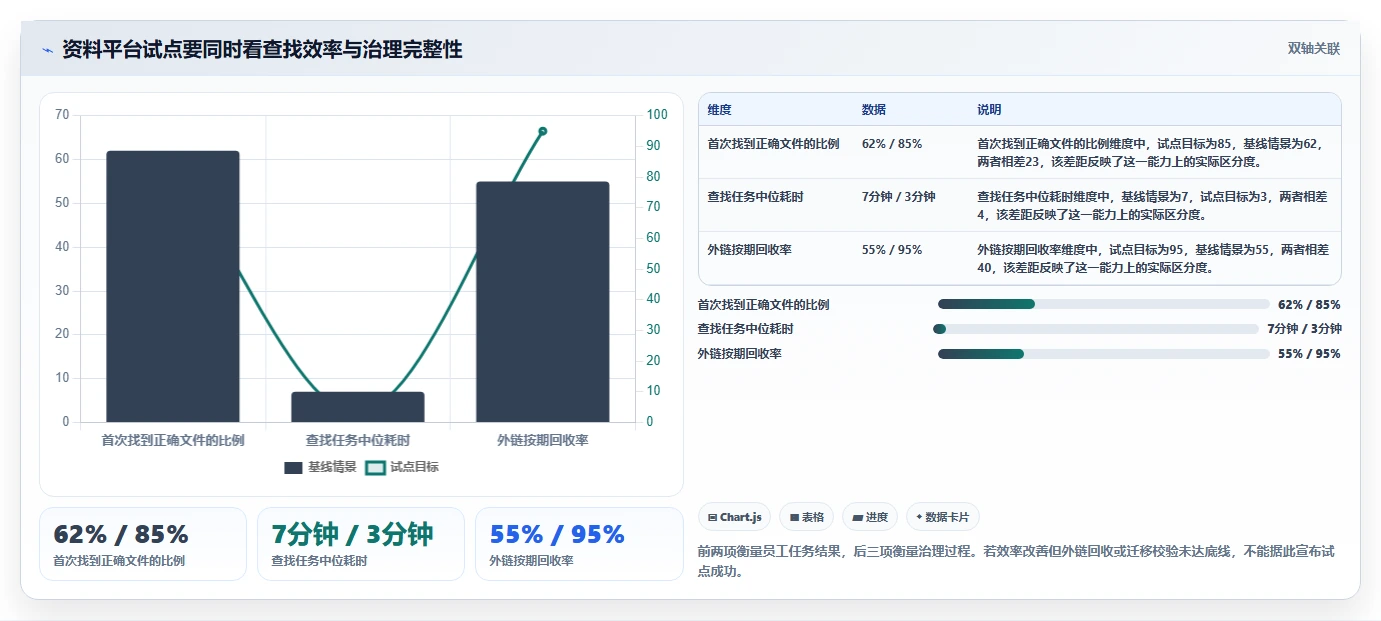Click table cell 首次找到正确文件的比例
Screen dimensions: 1381x621
tap(773, 144)
